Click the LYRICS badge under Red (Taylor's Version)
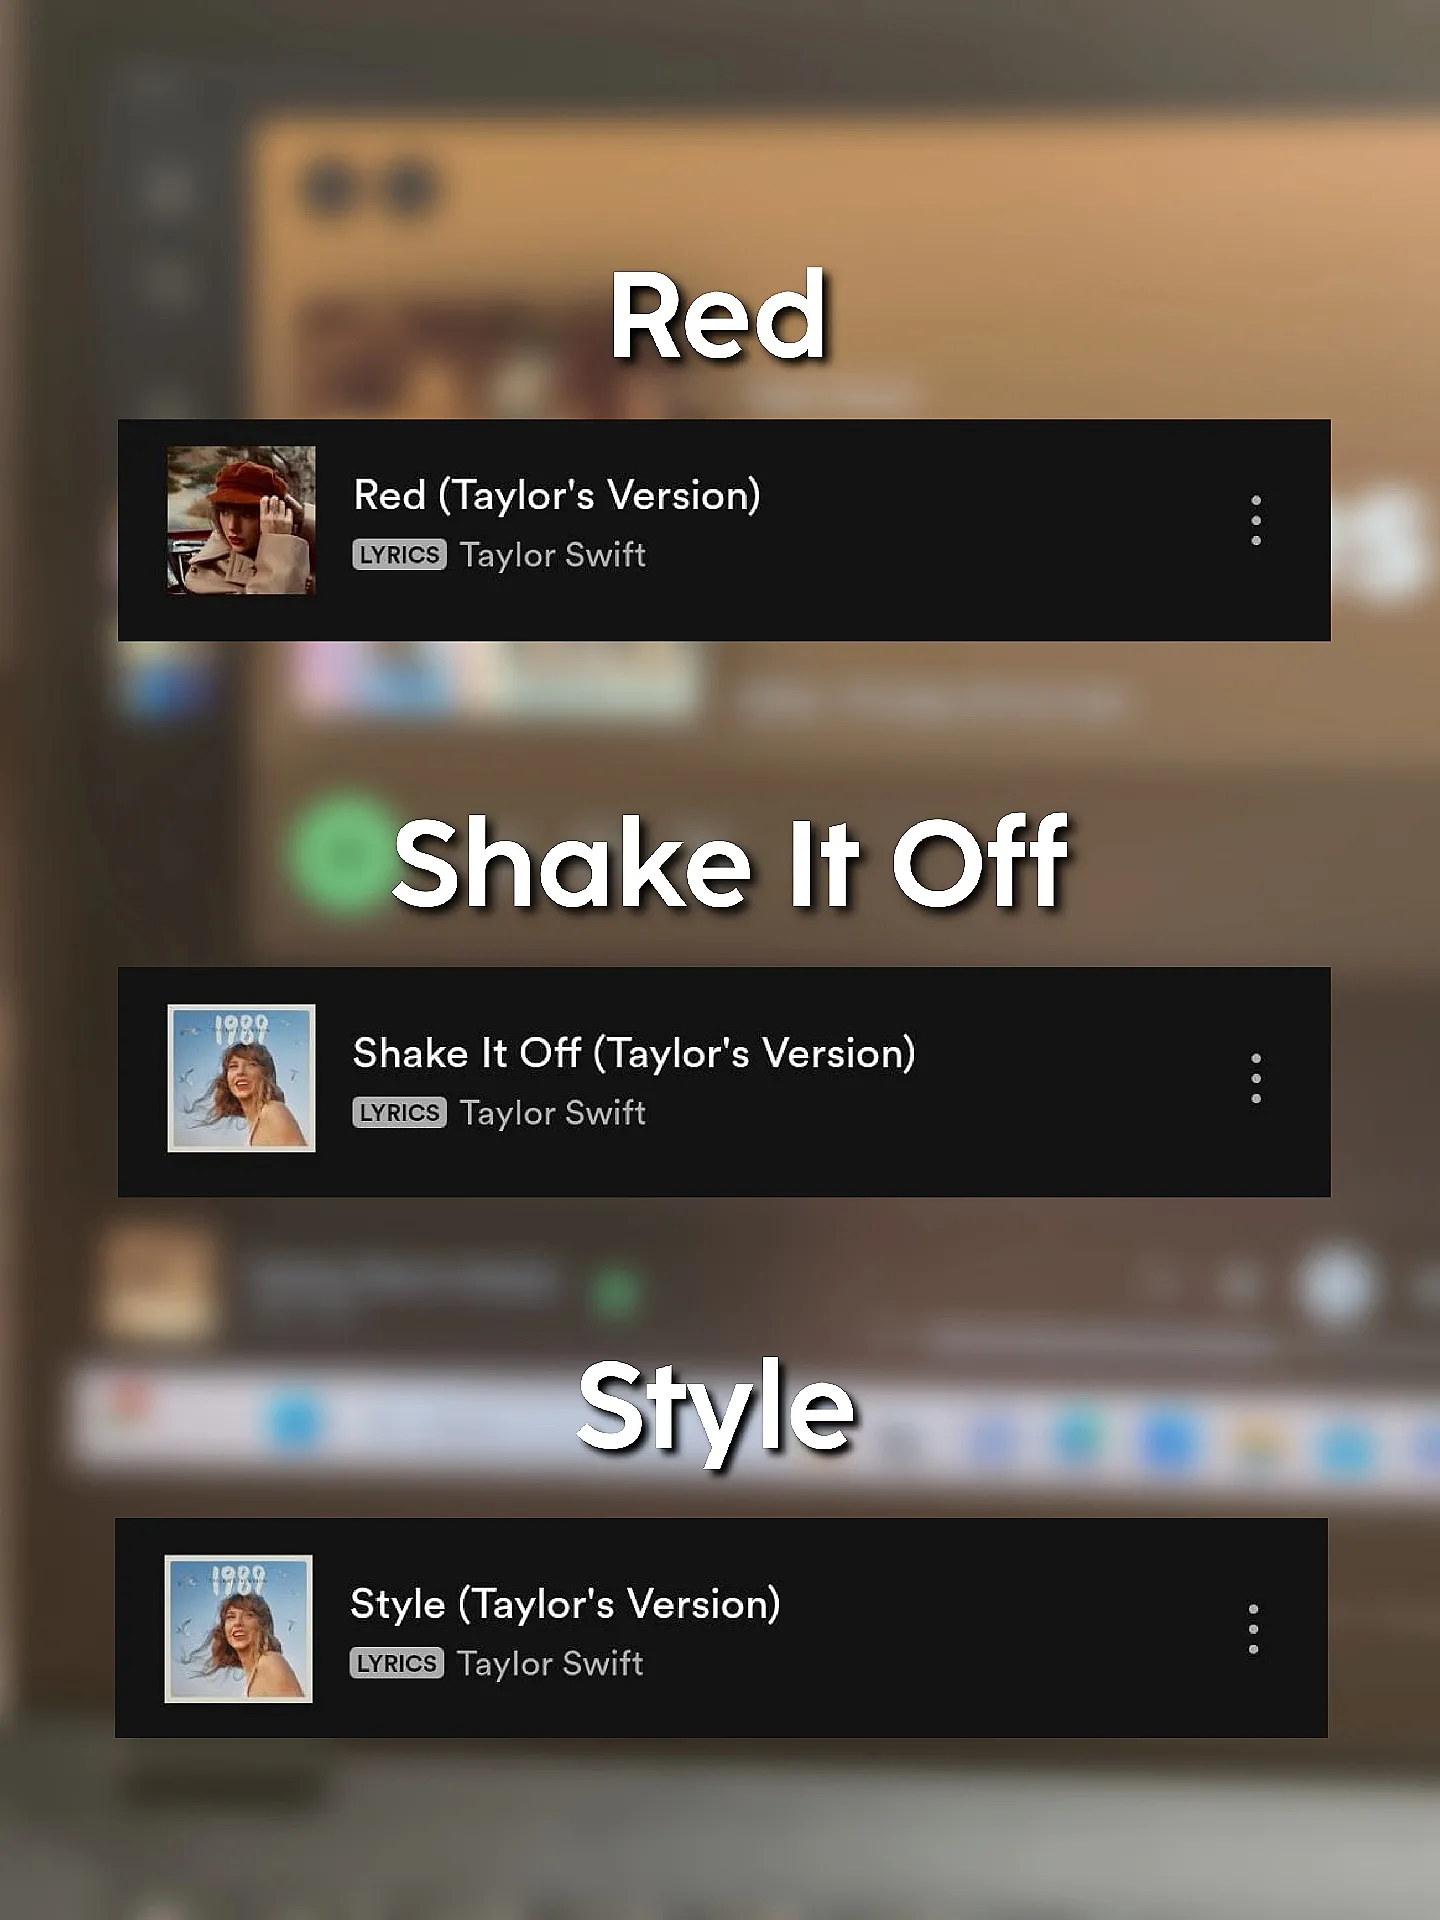The image size is (1440, 1920). tap(399, 555)
